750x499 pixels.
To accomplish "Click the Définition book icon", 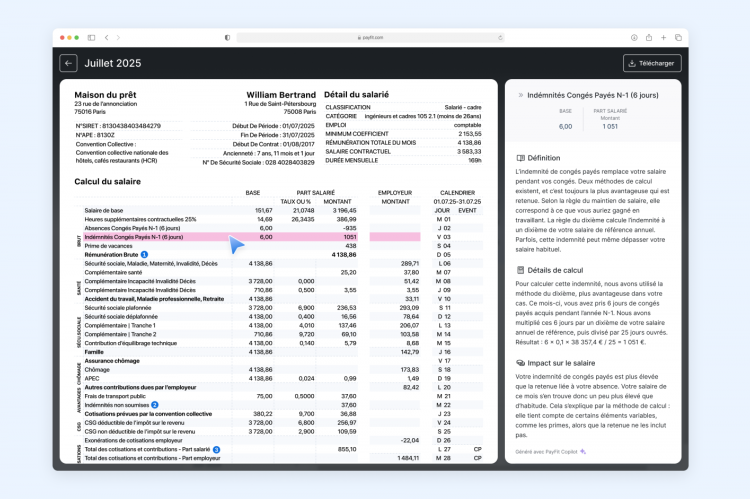I will pyautogui.click(x=520, y=158).
